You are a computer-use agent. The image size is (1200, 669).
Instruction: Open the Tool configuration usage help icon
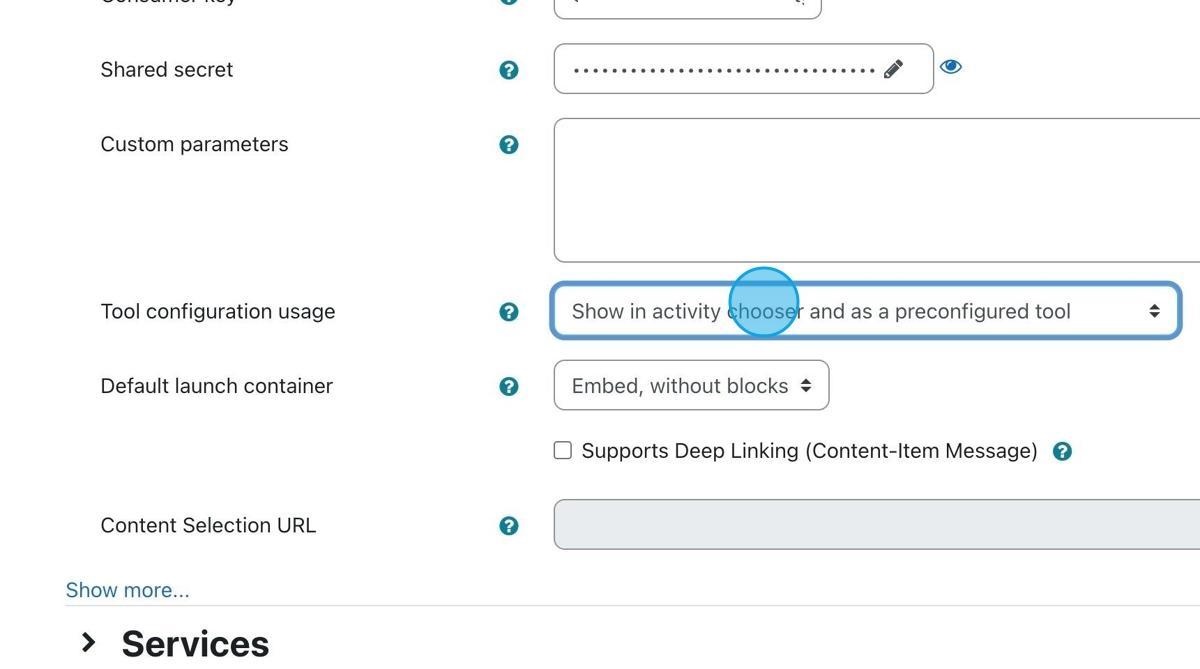pos(509,311)
